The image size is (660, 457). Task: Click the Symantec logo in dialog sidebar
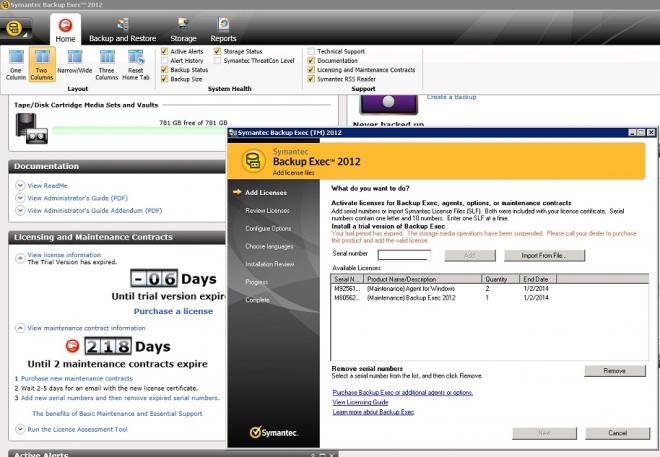tap(274, 432)
